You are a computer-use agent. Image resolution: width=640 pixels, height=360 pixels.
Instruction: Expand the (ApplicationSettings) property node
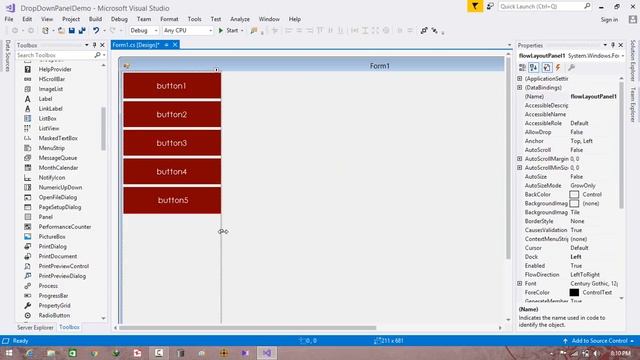click(x=520, y=78)
